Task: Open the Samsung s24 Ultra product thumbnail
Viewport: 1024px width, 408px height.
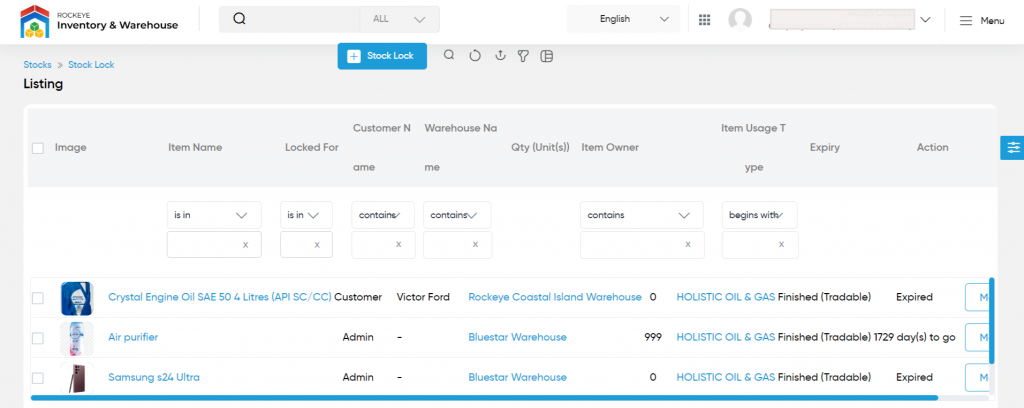Action: pyautogui.click(x=77, y=378)
